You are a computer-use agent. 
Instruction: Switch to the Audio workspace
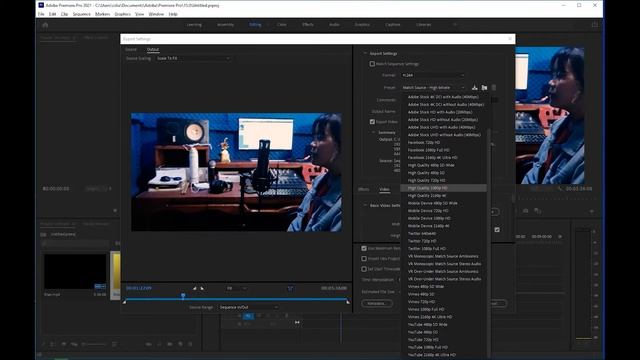[x=334, y=24]
